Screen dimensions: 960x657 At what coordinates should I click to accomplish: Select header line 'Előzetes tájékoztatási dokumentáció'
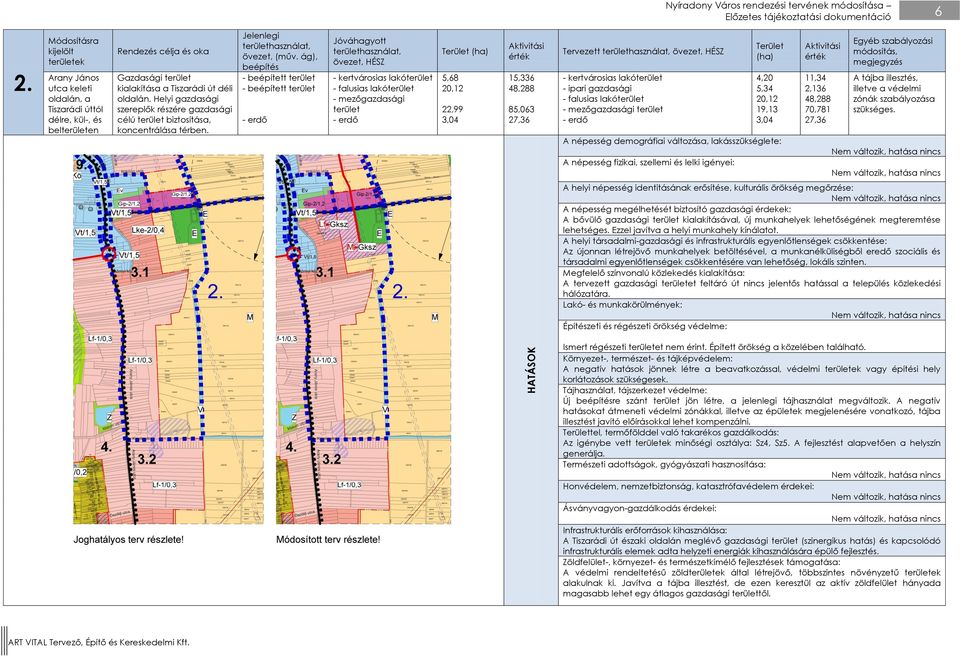pos(808,17)
